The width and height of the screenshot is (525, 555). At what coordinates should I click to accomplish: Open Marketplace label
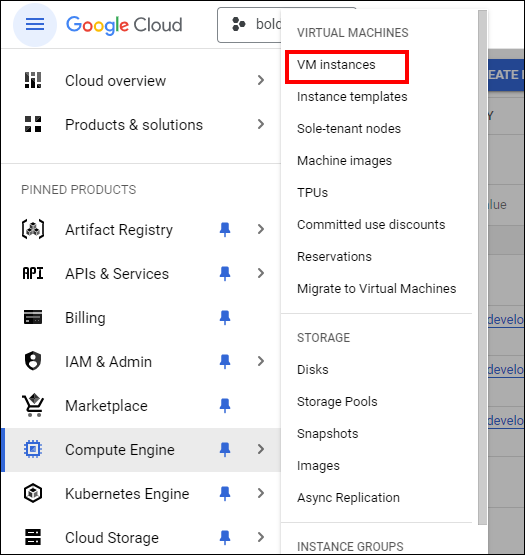tap(106, 406)
